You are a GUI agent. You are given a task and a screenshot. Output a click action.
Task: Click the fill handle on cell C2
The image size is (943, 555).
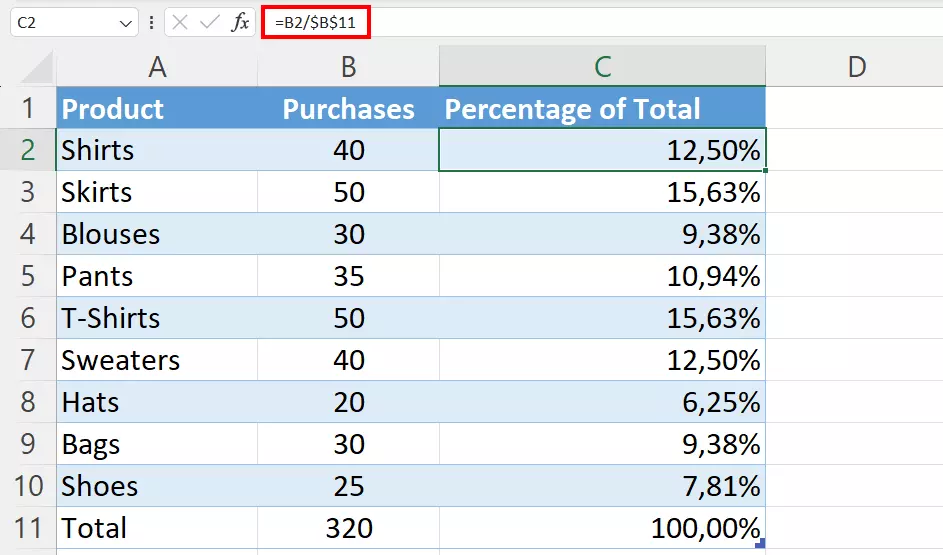tap(766, 171)
